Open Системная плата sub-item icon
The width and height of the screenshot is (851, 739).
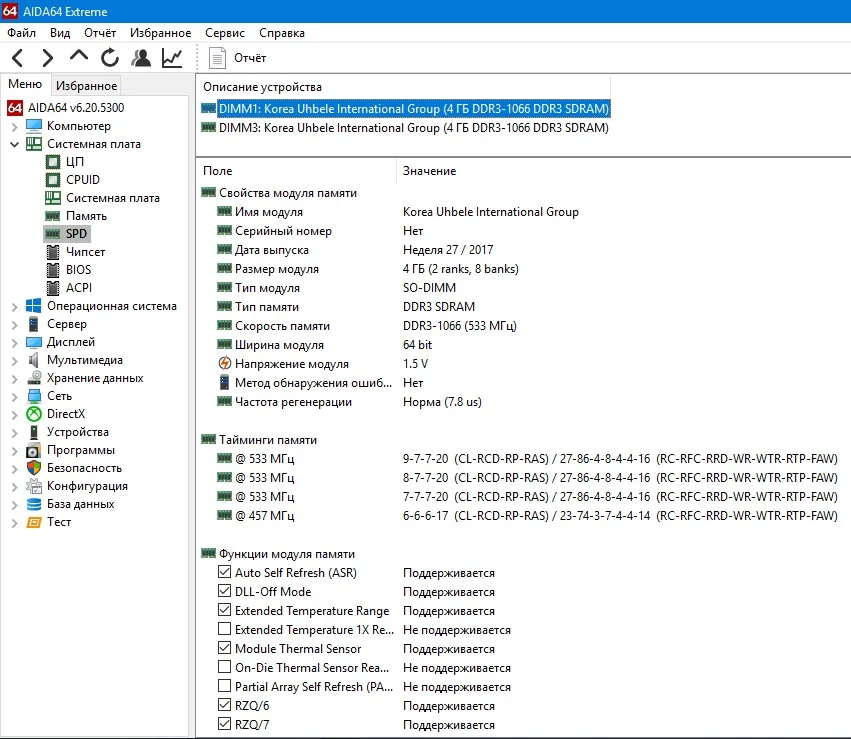pos(53,198)
